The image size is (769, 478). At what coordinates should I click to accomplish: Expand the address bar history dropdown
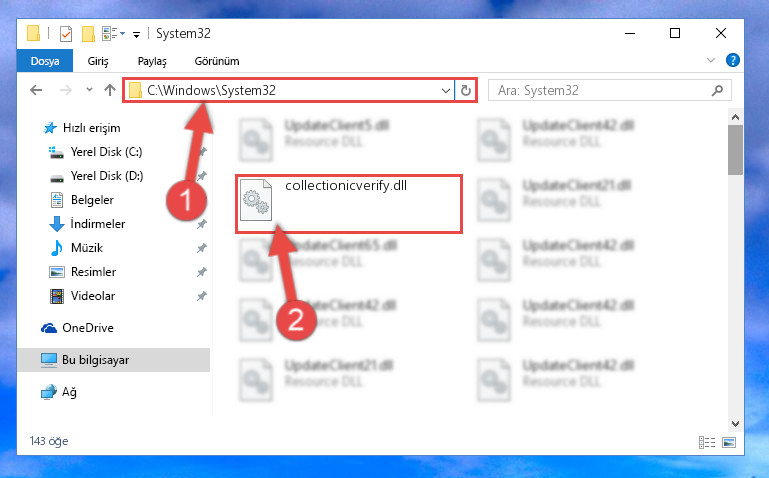coord(445,91)
